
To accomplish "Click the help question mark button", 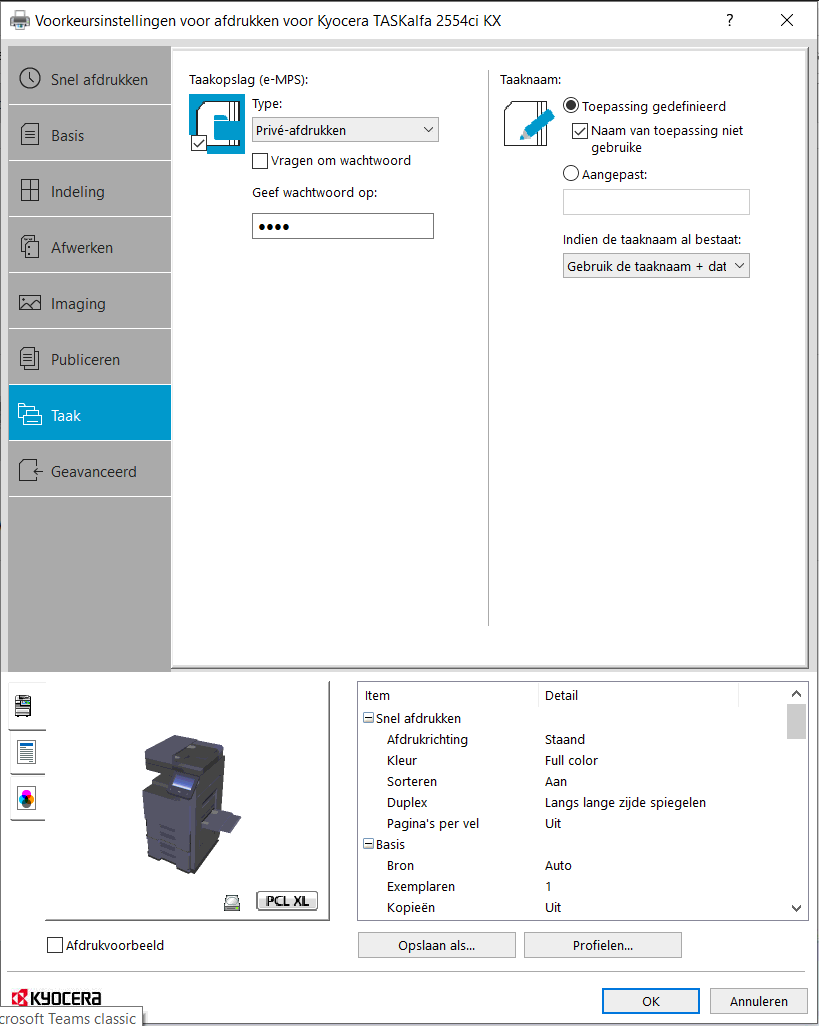I will pyautogui.click(x=729, y=20).
